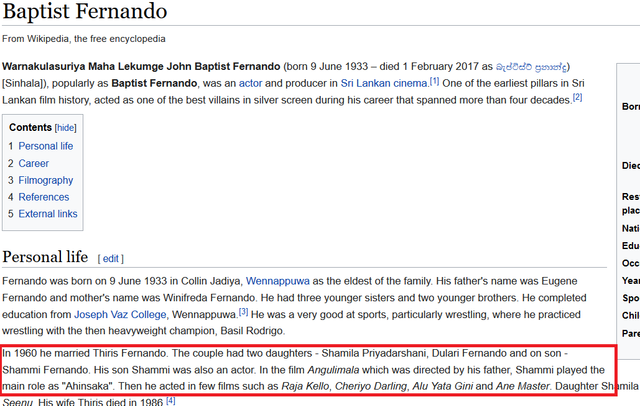640x406 pixels.
Task: Open the Sri Lankan cinema link
Action: [384, 83]
